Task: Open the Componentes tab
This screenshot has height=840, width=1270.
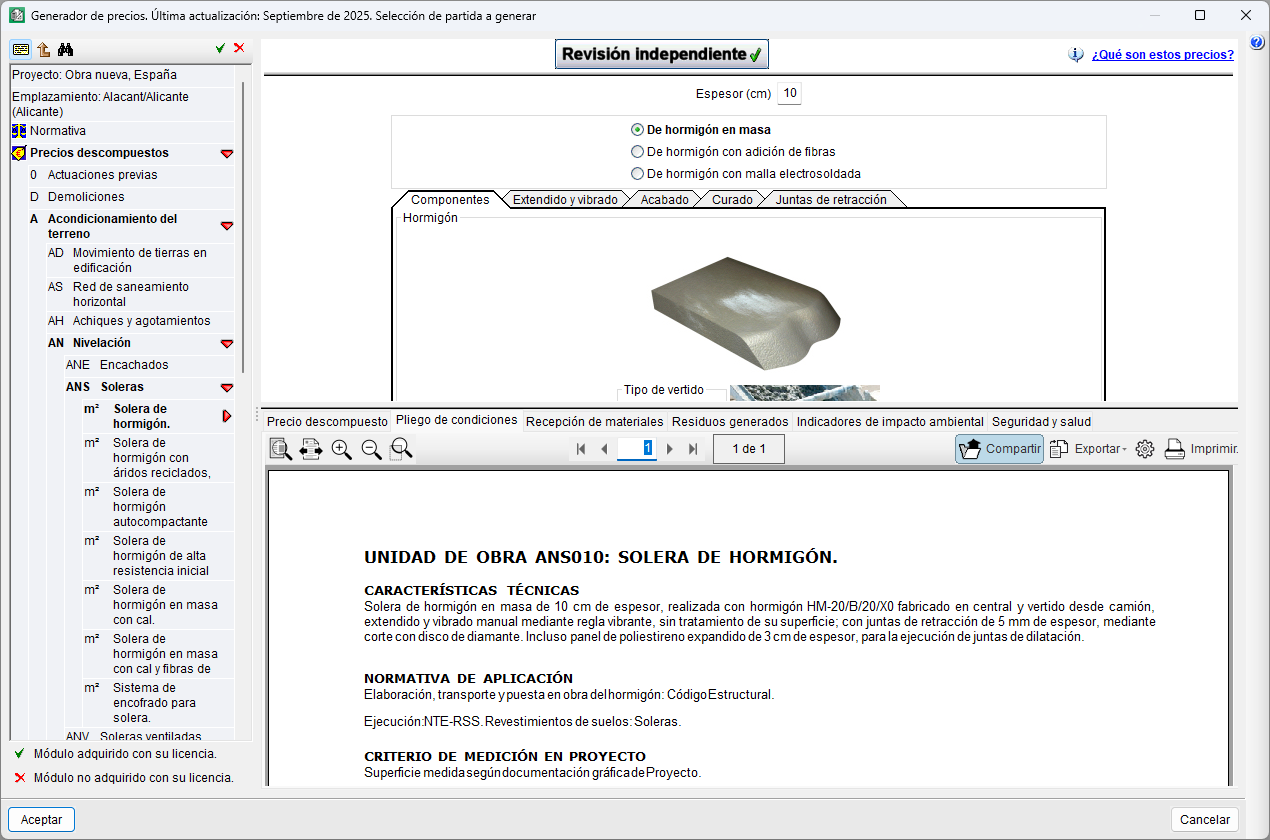Action: pos(450,199)
